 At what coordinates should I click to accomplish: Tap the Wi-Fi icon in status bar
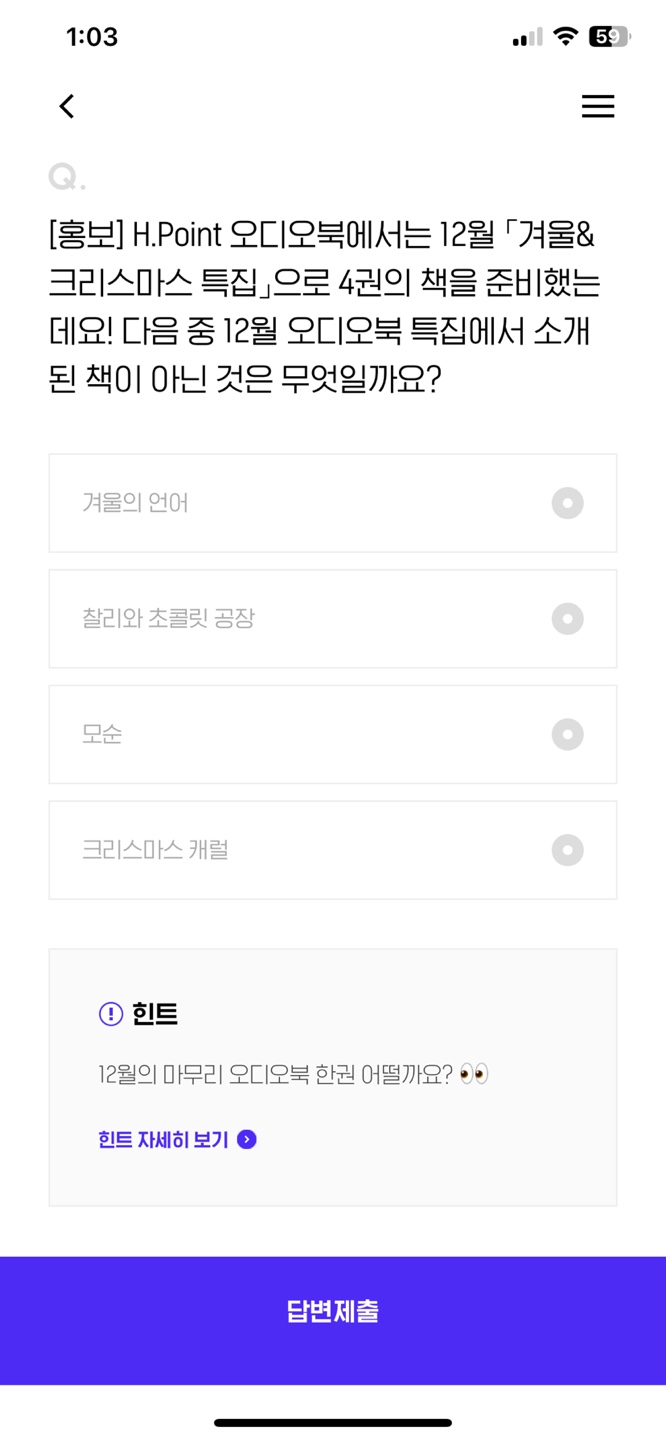point(565,37)
